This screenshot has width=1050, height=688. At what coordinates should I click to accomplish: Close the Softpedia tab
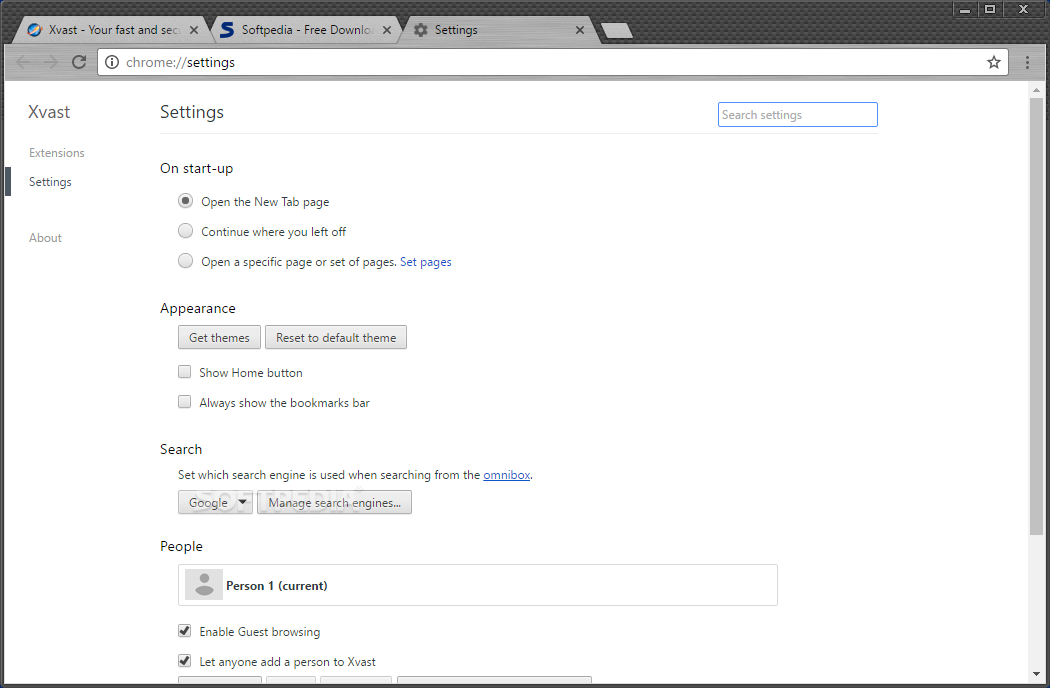click(x=386, y=30)
